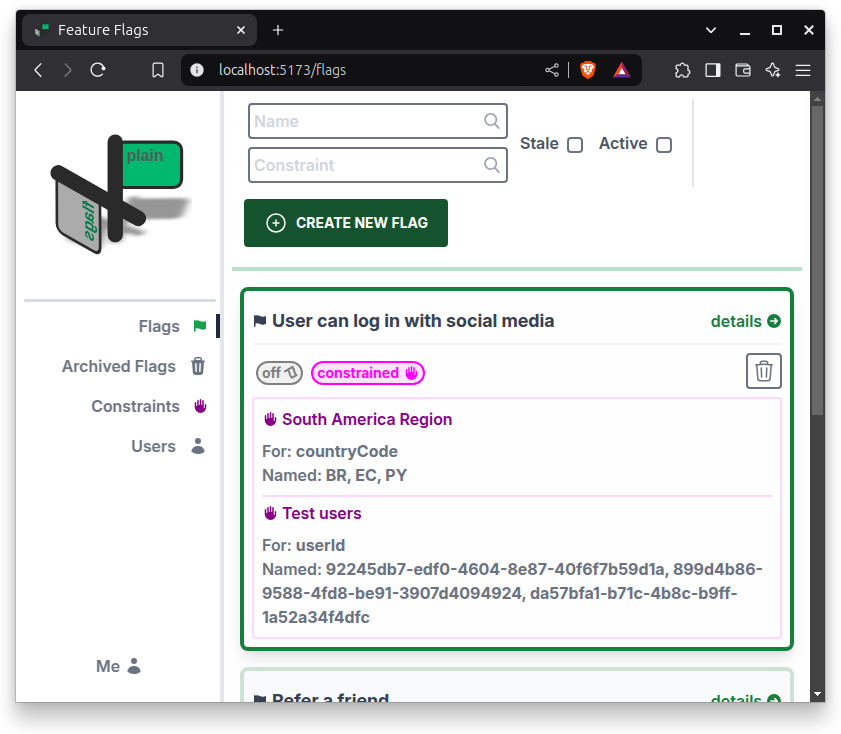Screen dimensions: 841x734
Task: Close the Feature Flags tab
Action: click(x=241, y=30)
